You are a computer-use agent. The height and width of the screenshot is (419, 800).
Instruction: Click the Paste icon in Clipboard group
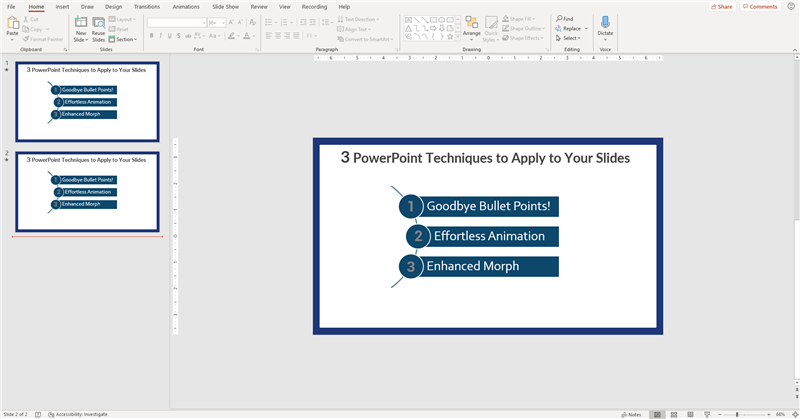(x=12, y=23)
